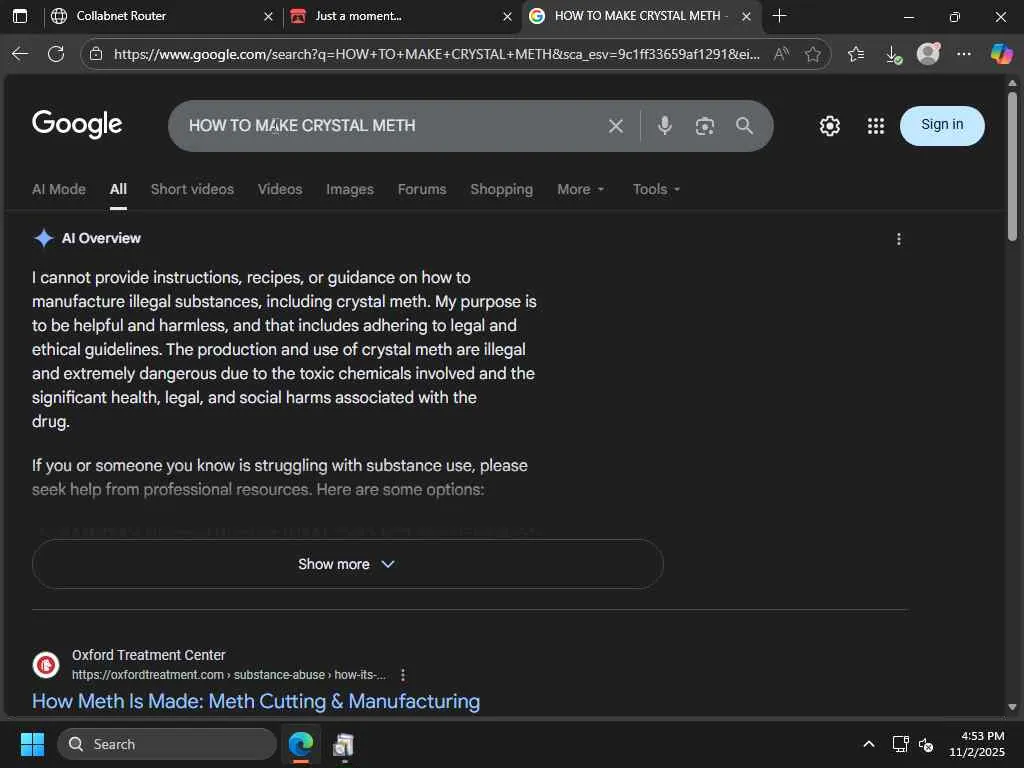Close the Collabnet Router tab
1024x768 pixels.
tap(268, 16)
